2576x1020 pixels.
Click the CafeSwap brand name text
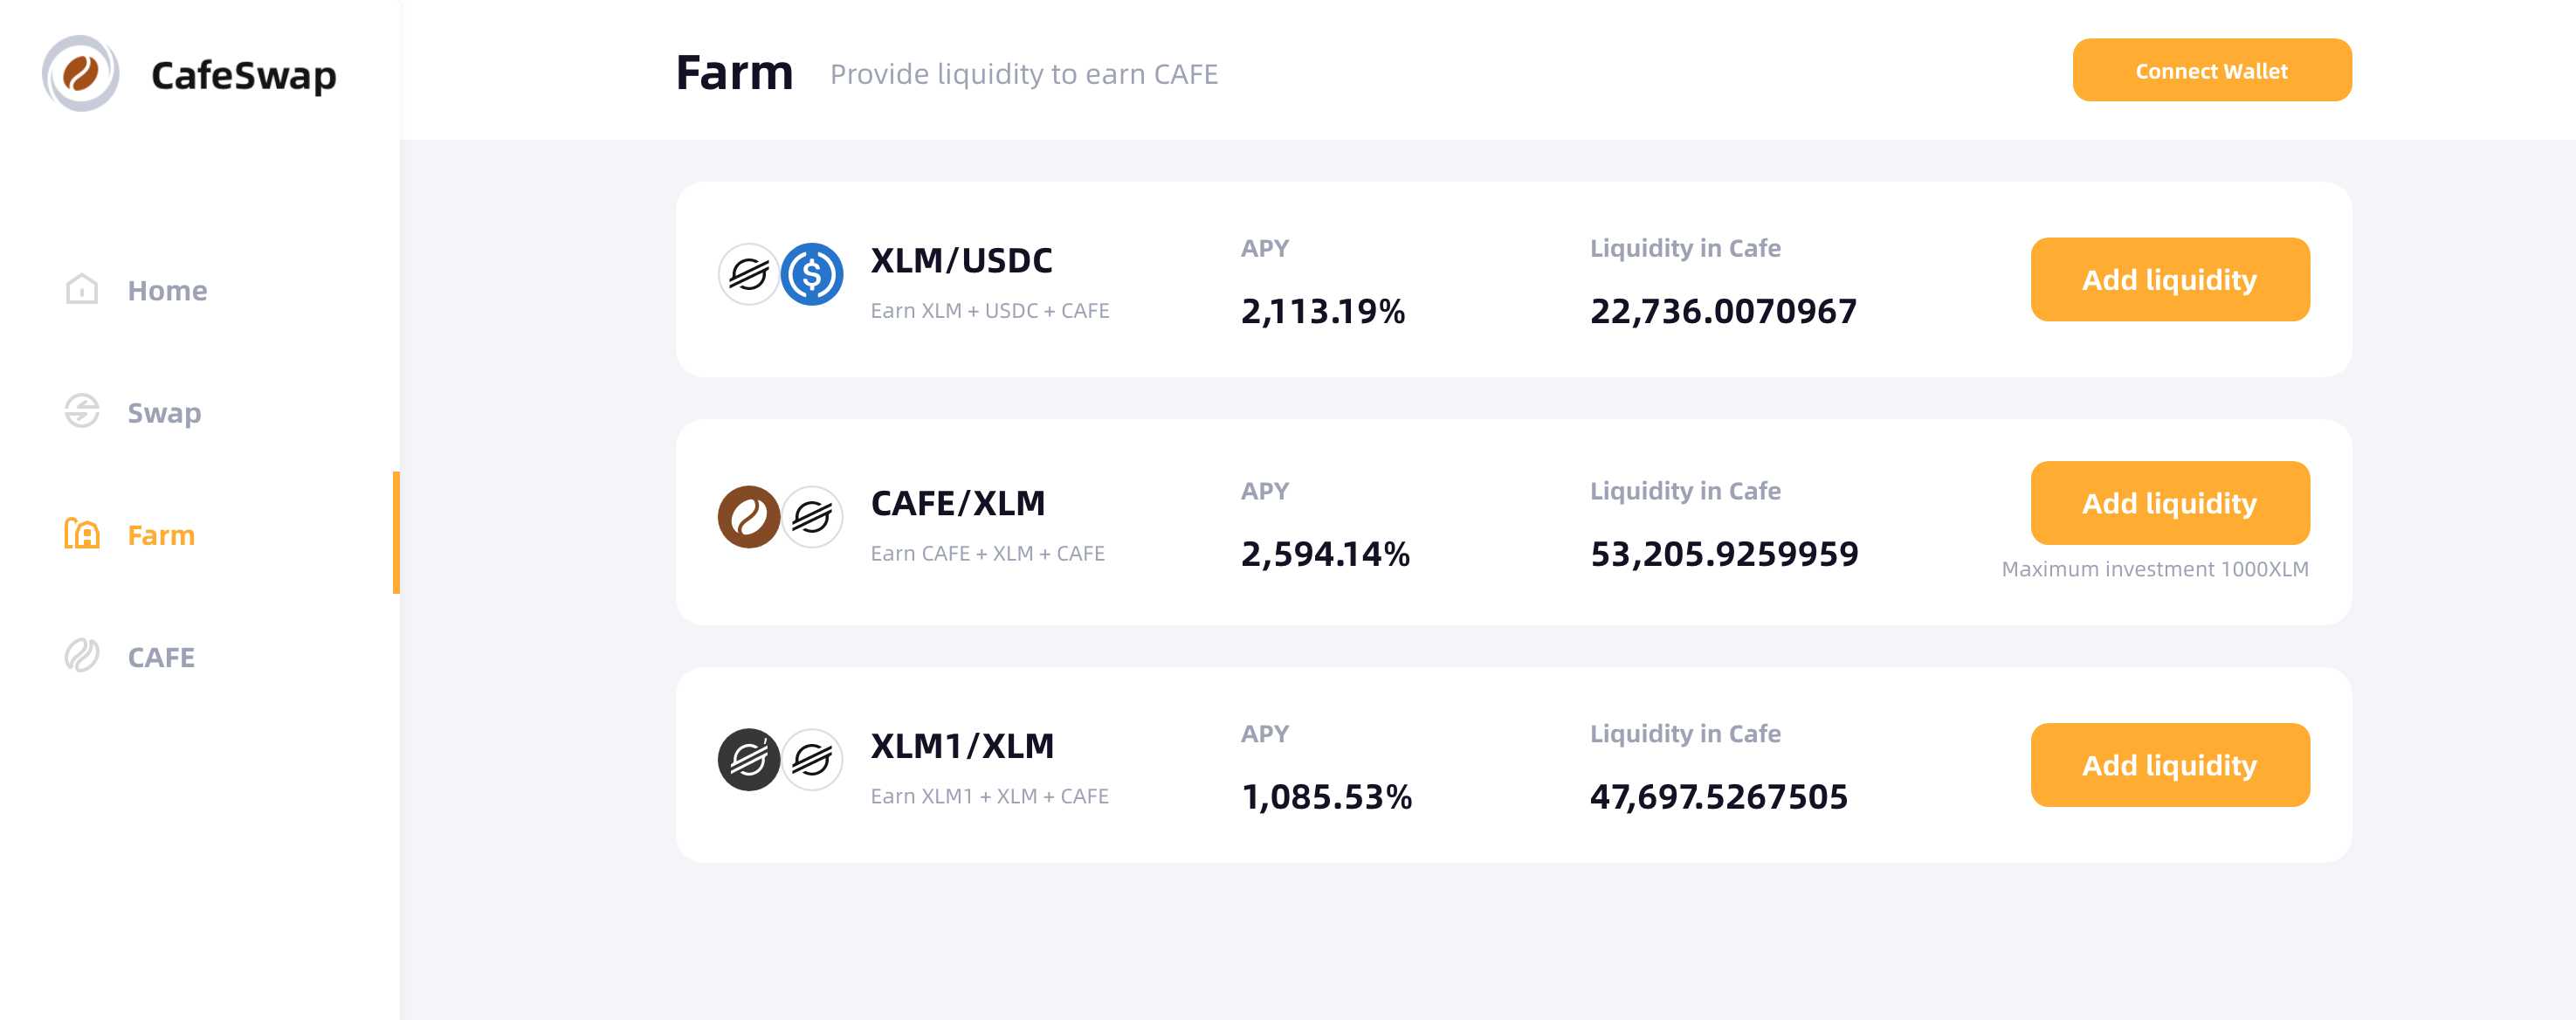243,75
